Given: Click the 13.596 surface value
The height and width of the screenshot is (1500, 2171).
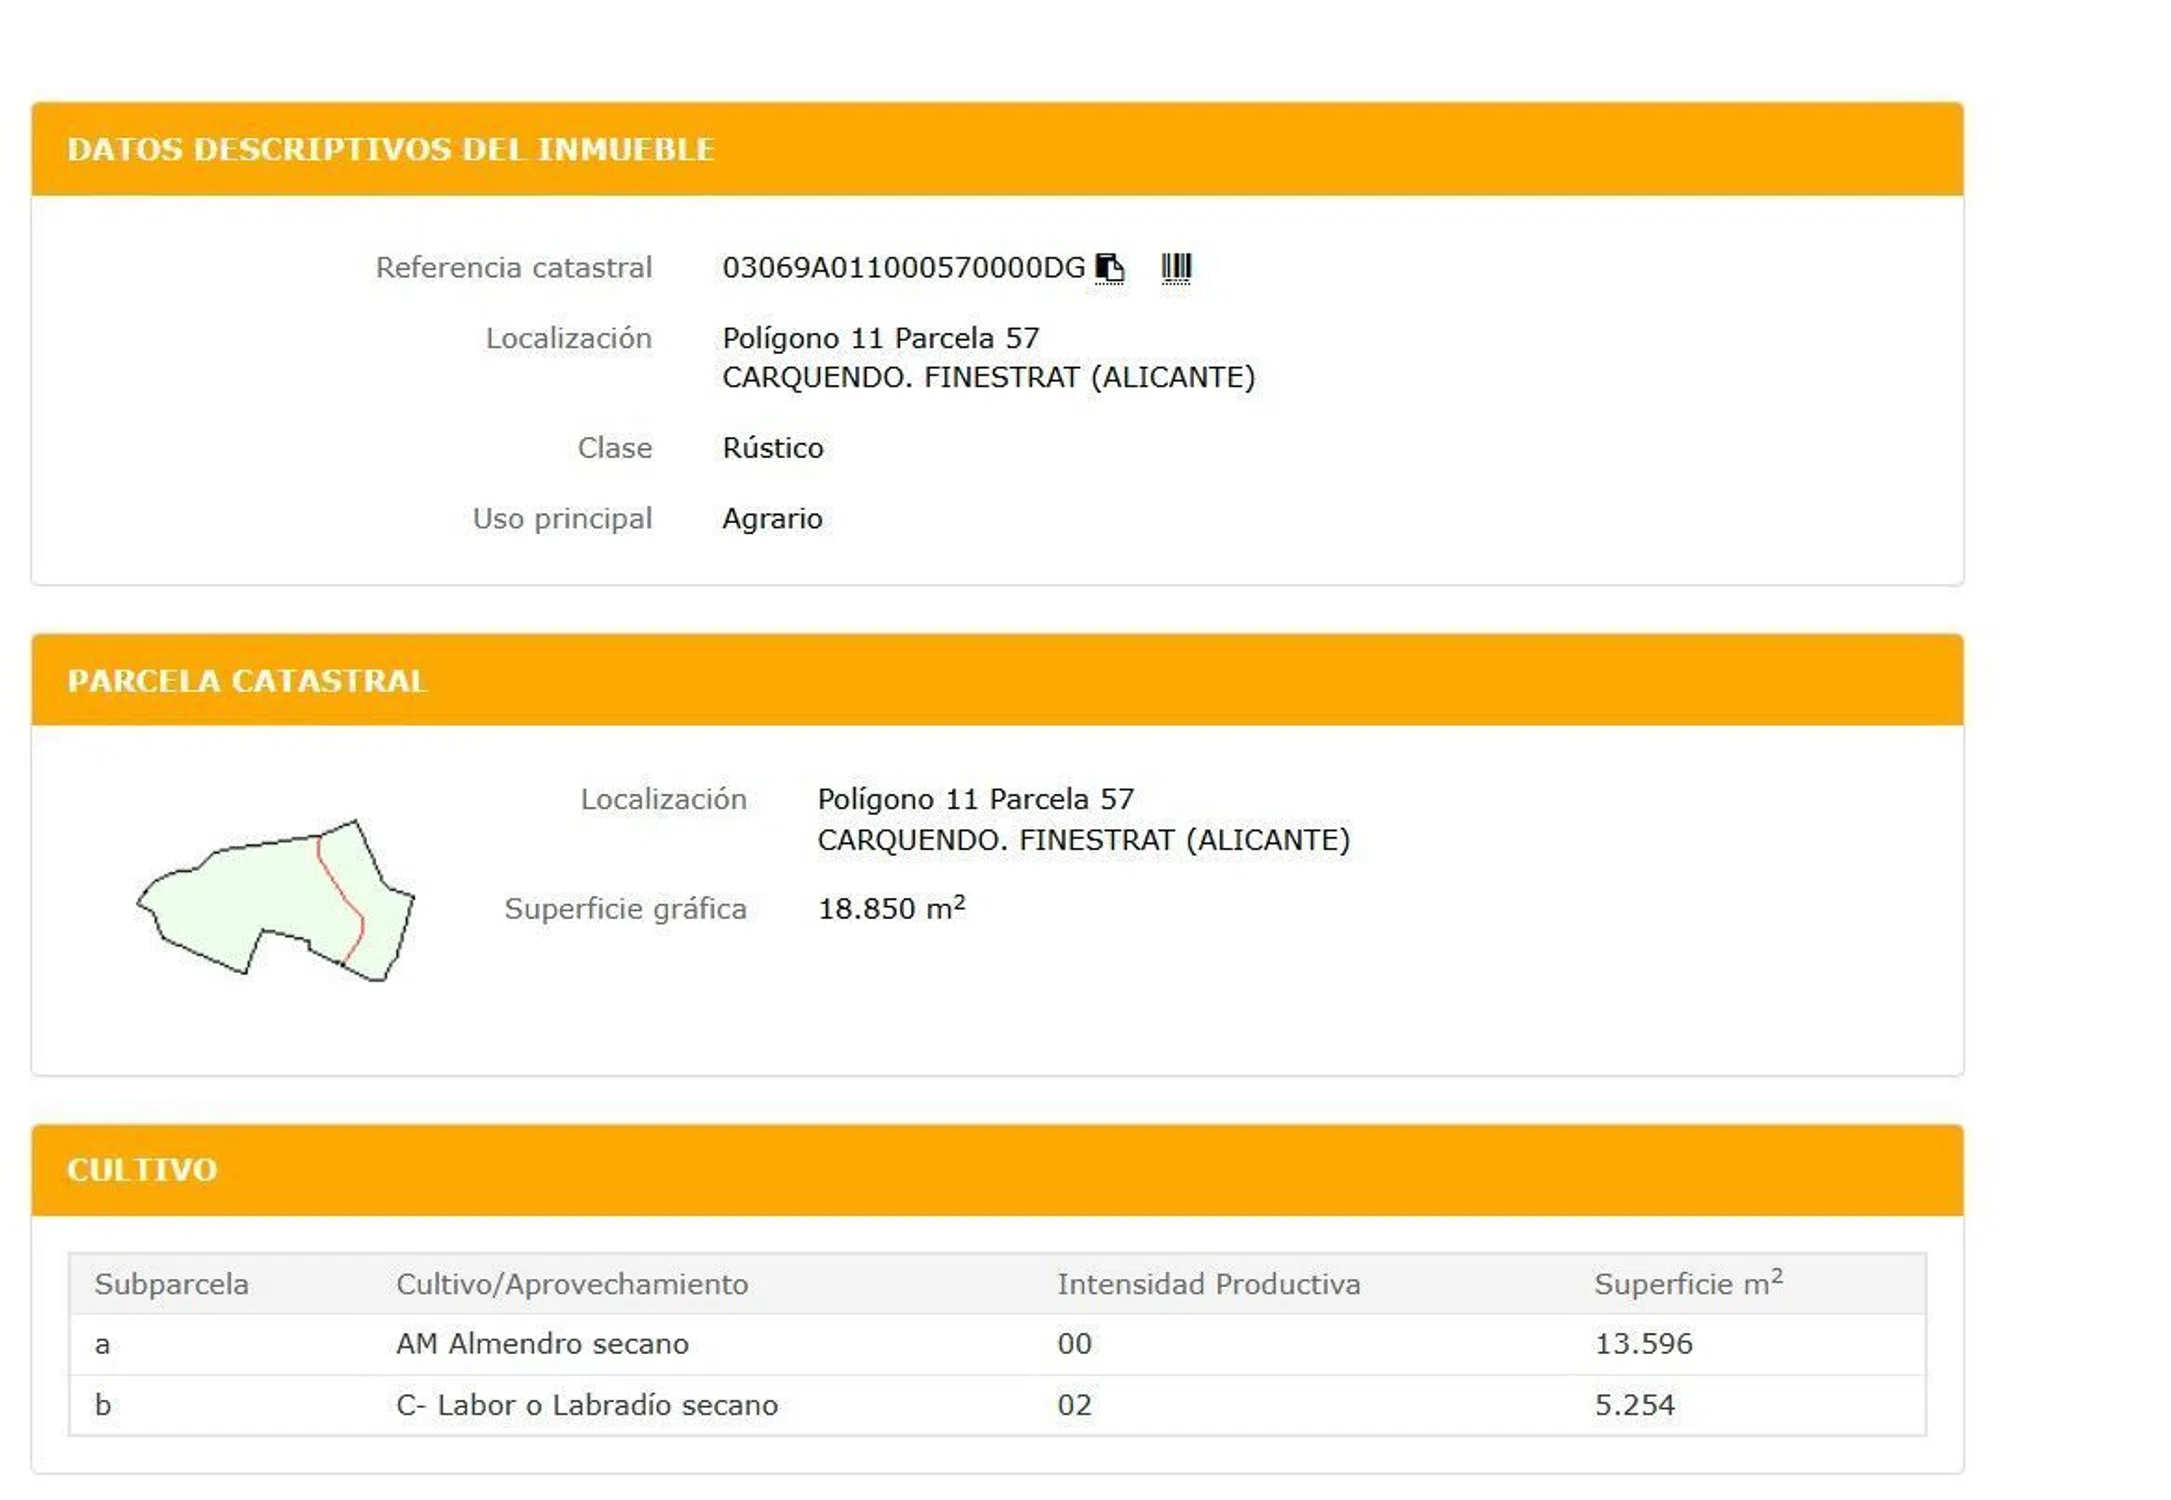Looking at the screenshot, I should point(1643,1343).
